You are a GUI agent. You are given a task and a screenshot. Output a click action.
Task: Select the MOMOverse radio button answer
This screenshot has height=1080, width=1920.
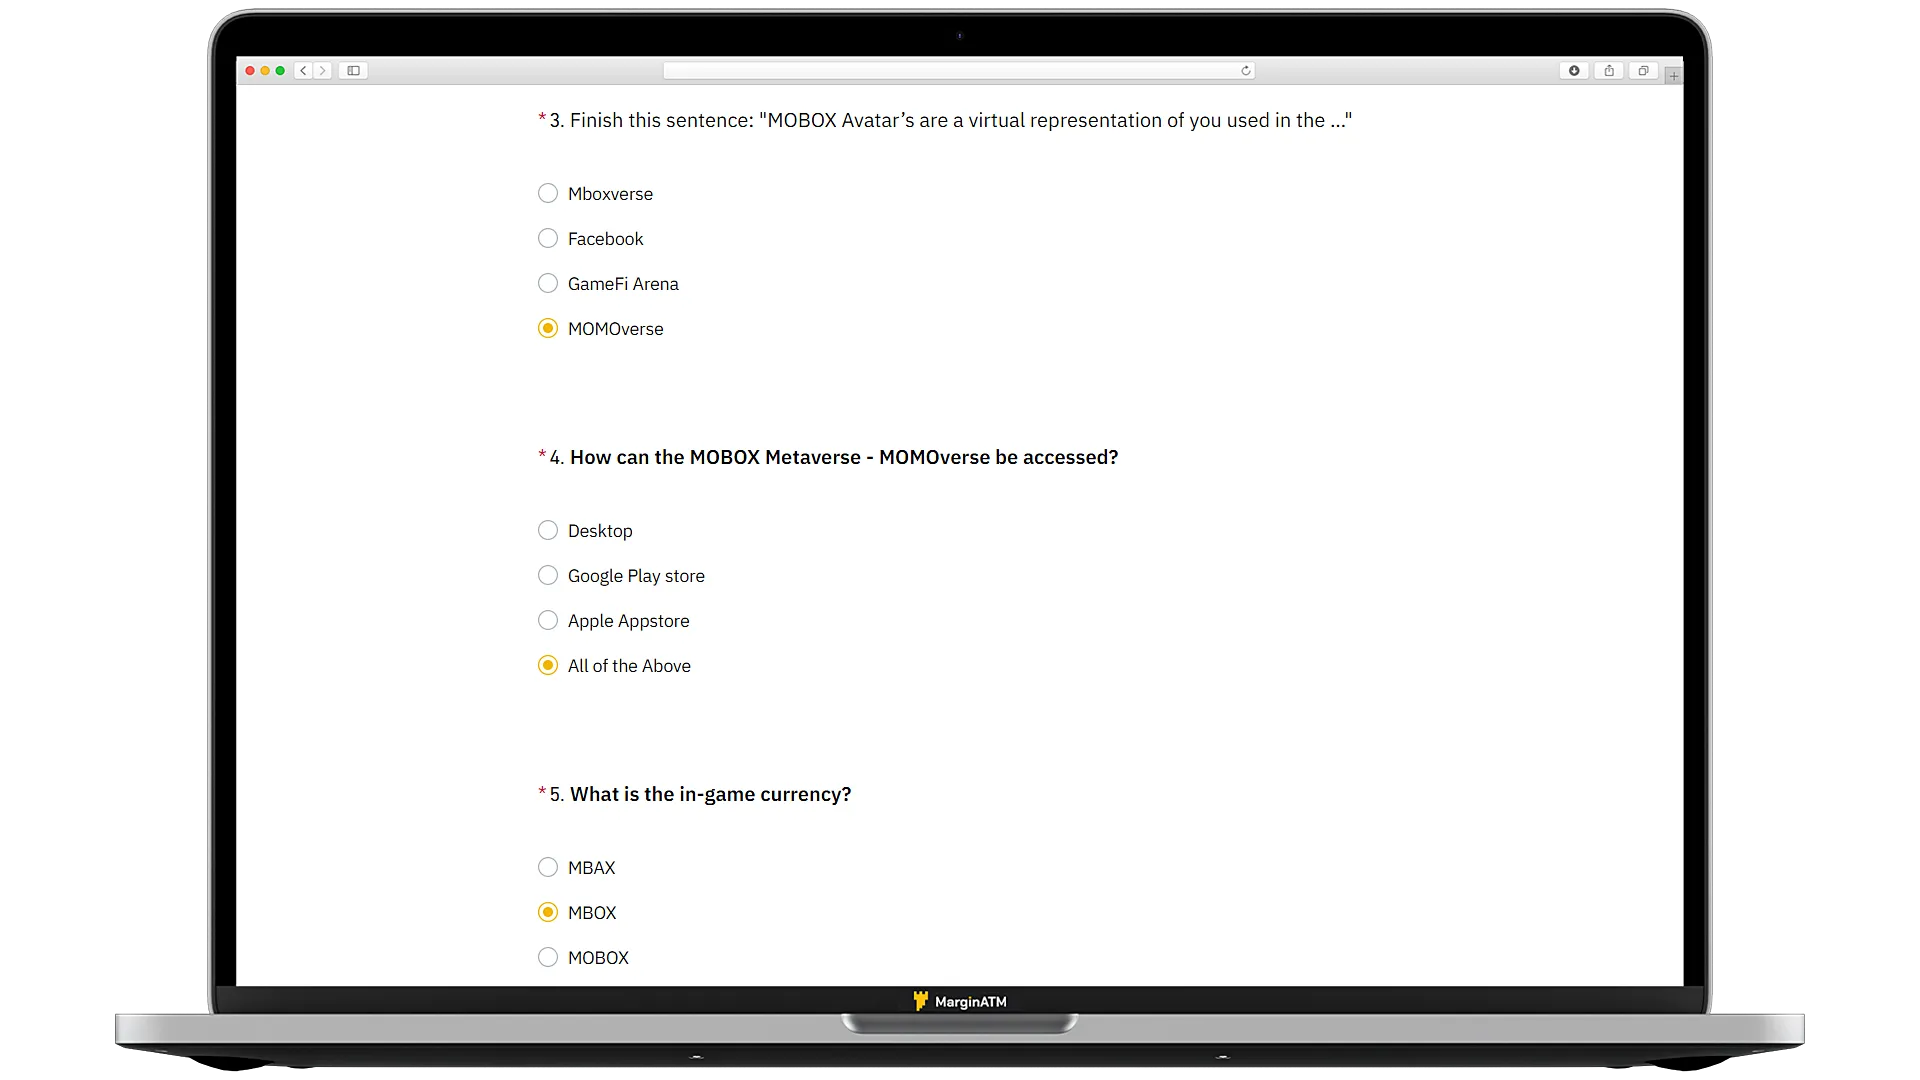tap(547, 328)
